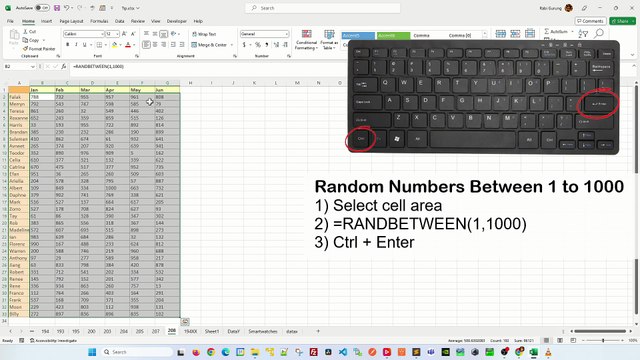This screenshot has height=360, width=640.
Task: Open Windows Start menu
Action: tap(92, 352)
